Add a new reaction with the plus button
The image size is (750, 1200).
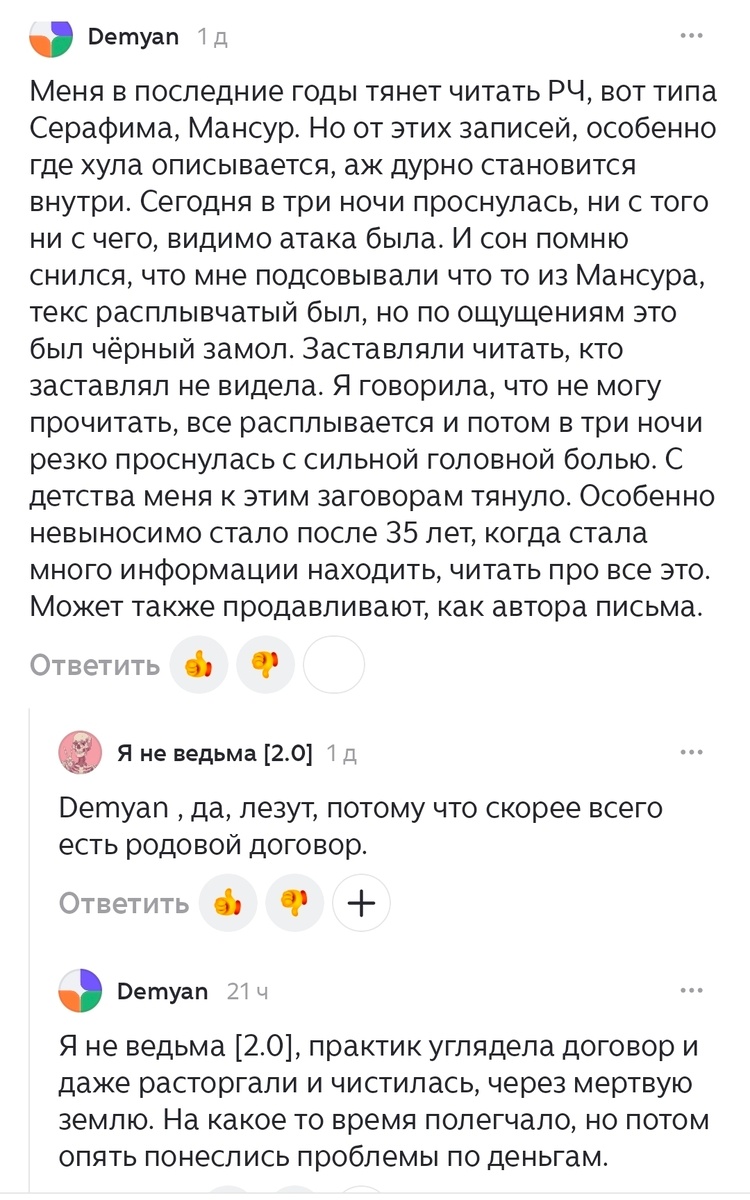(x=361, y=901)
